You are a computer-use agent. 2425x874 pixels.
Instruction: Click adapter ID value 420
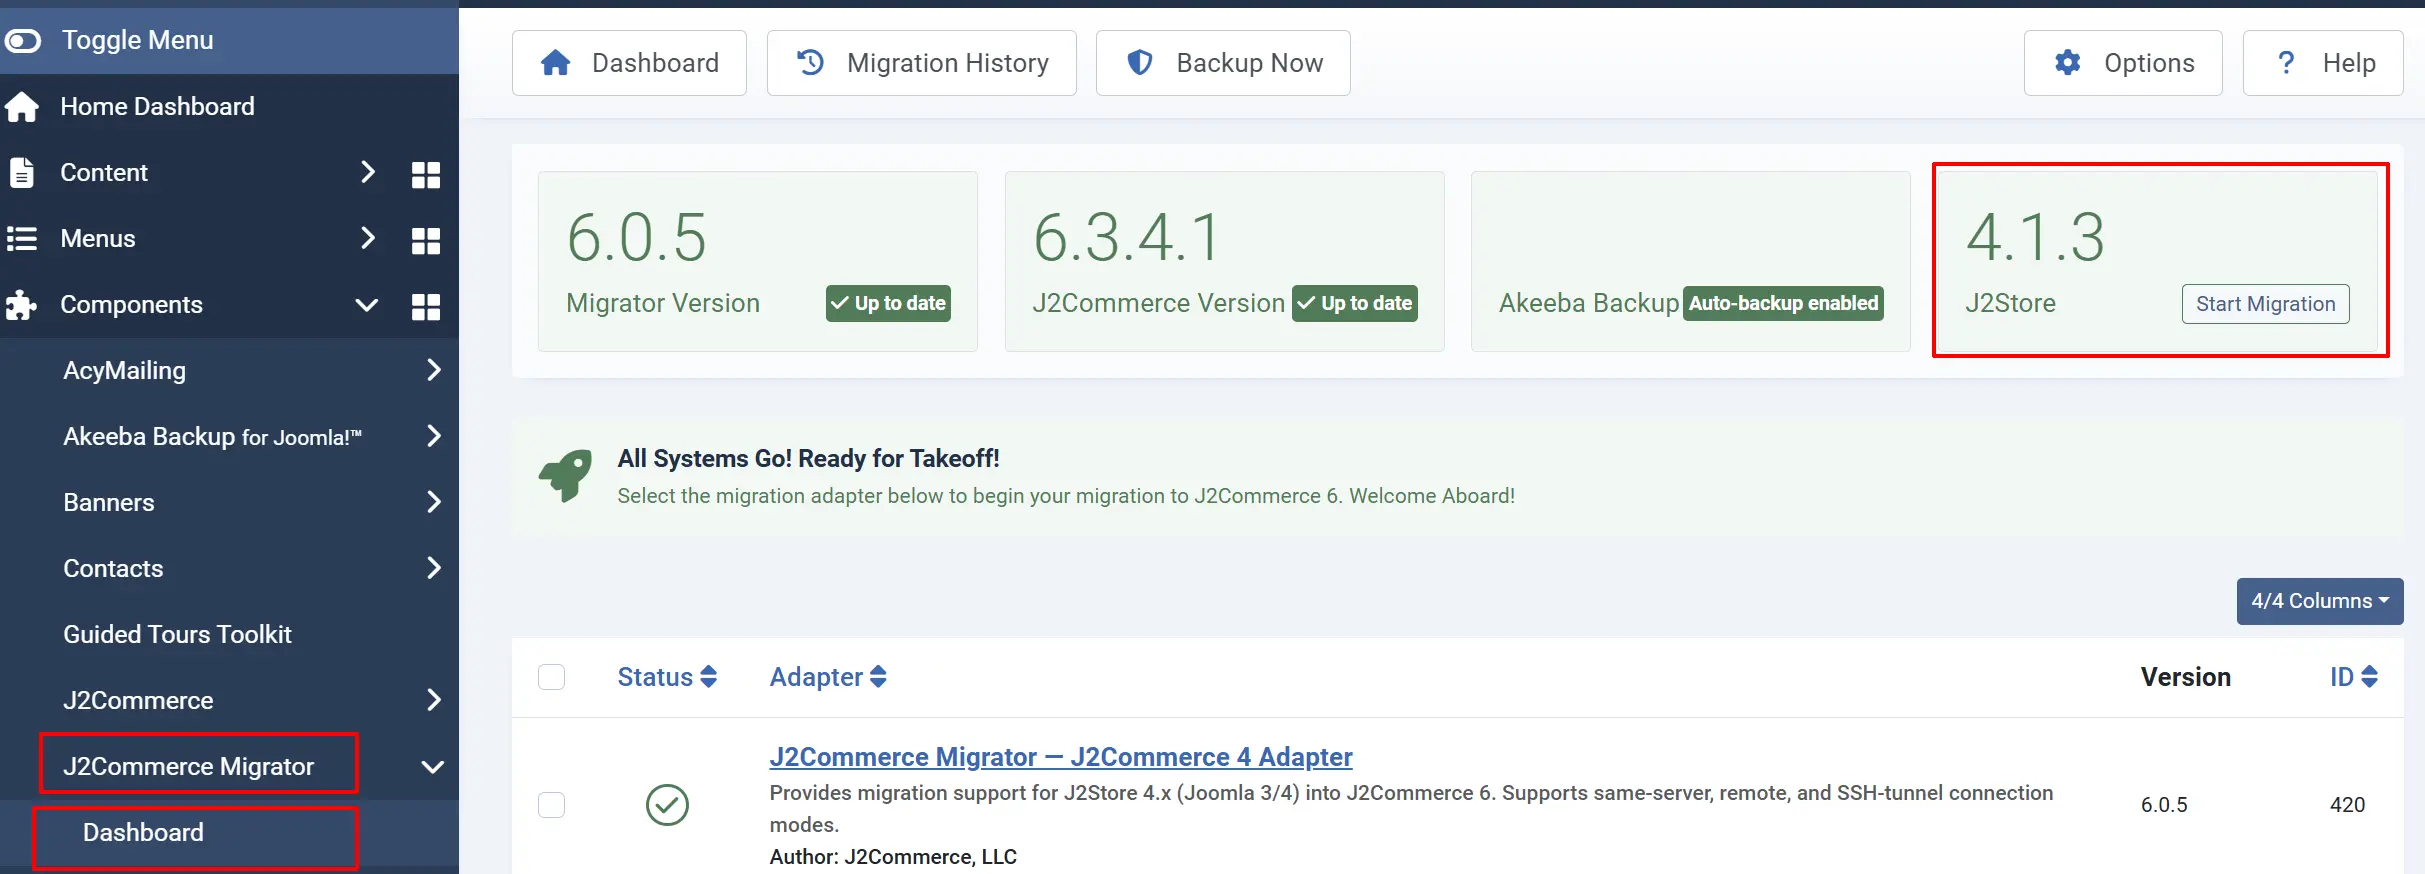pyautogui.click(x=2348, y=805)
